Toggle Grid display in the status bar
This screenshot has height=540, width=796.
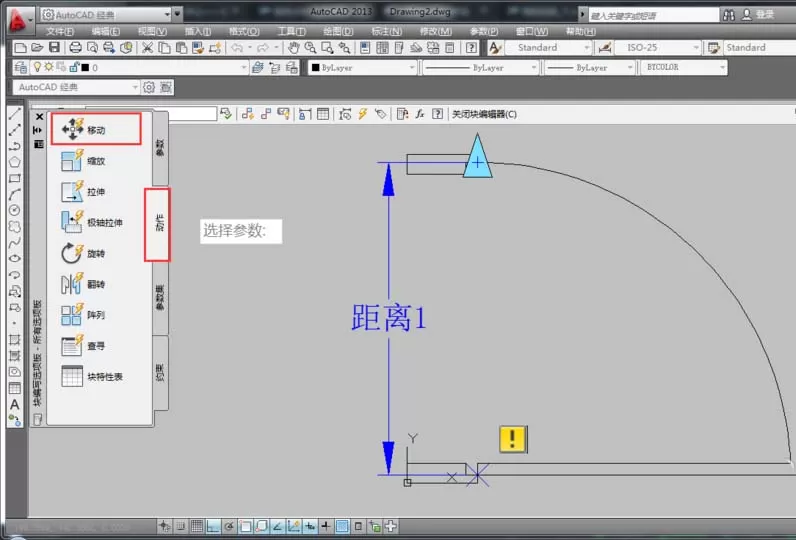click(197, 526)
